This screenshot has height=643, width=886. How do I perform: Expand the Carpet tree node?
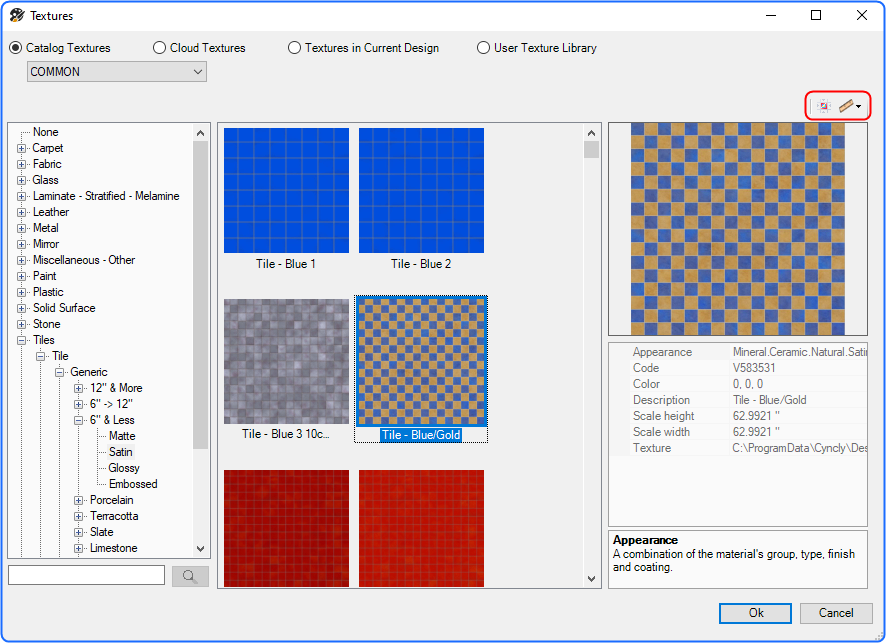21,149
